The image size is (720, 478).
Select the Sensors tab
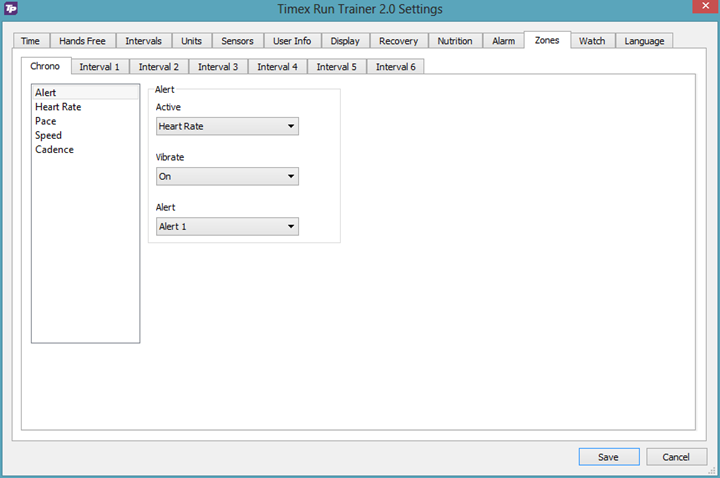click(x=237, y=41)
